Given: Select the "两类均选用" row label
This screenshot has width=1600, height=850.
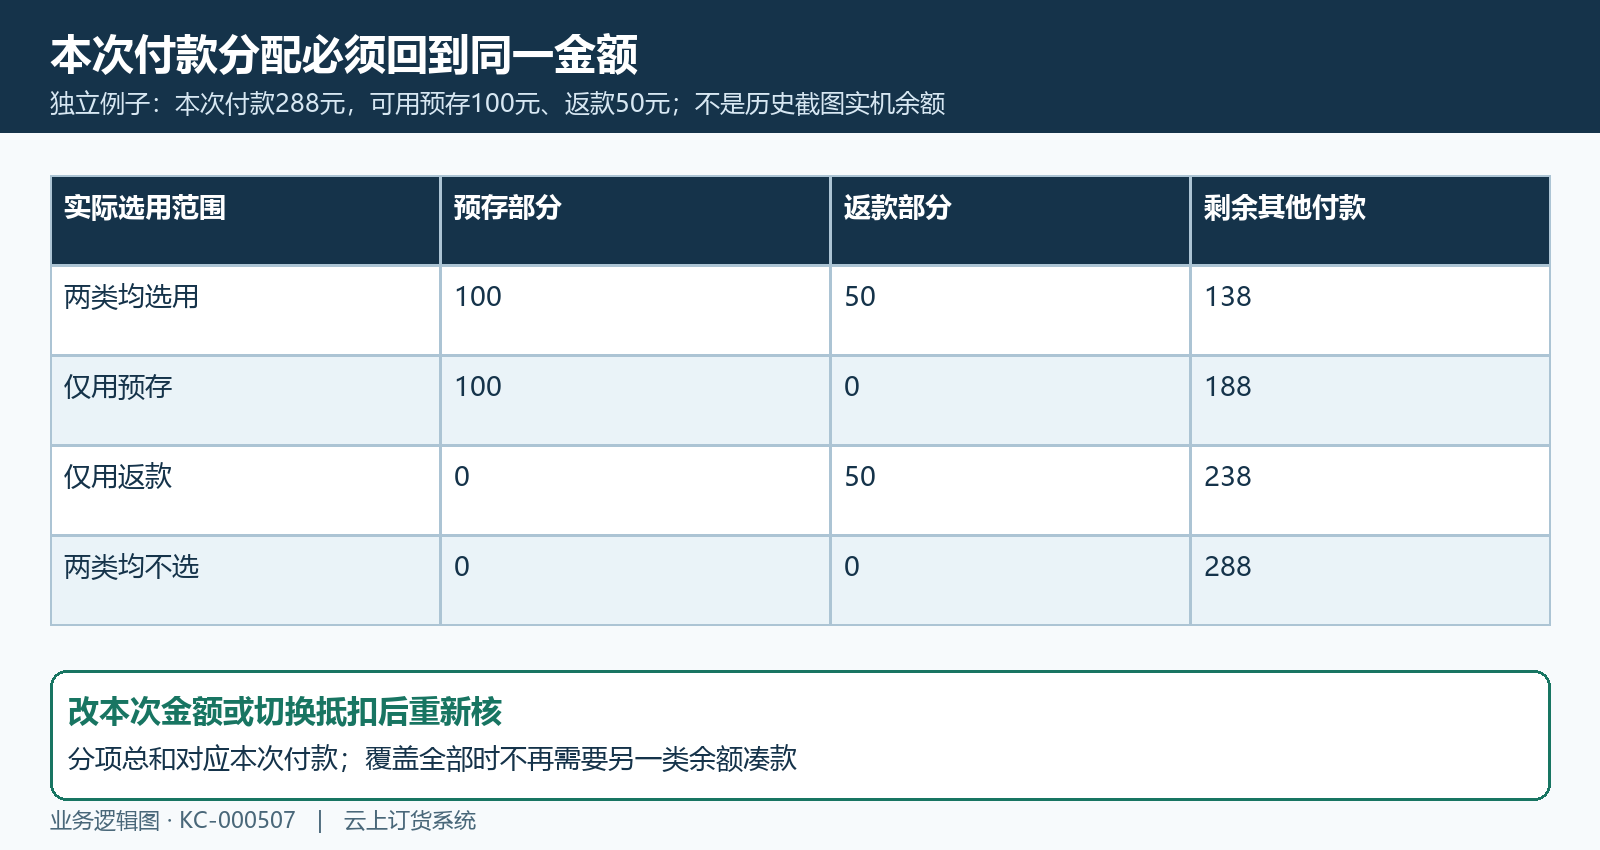Looking at the screenshot, I should tap(131, 297).
